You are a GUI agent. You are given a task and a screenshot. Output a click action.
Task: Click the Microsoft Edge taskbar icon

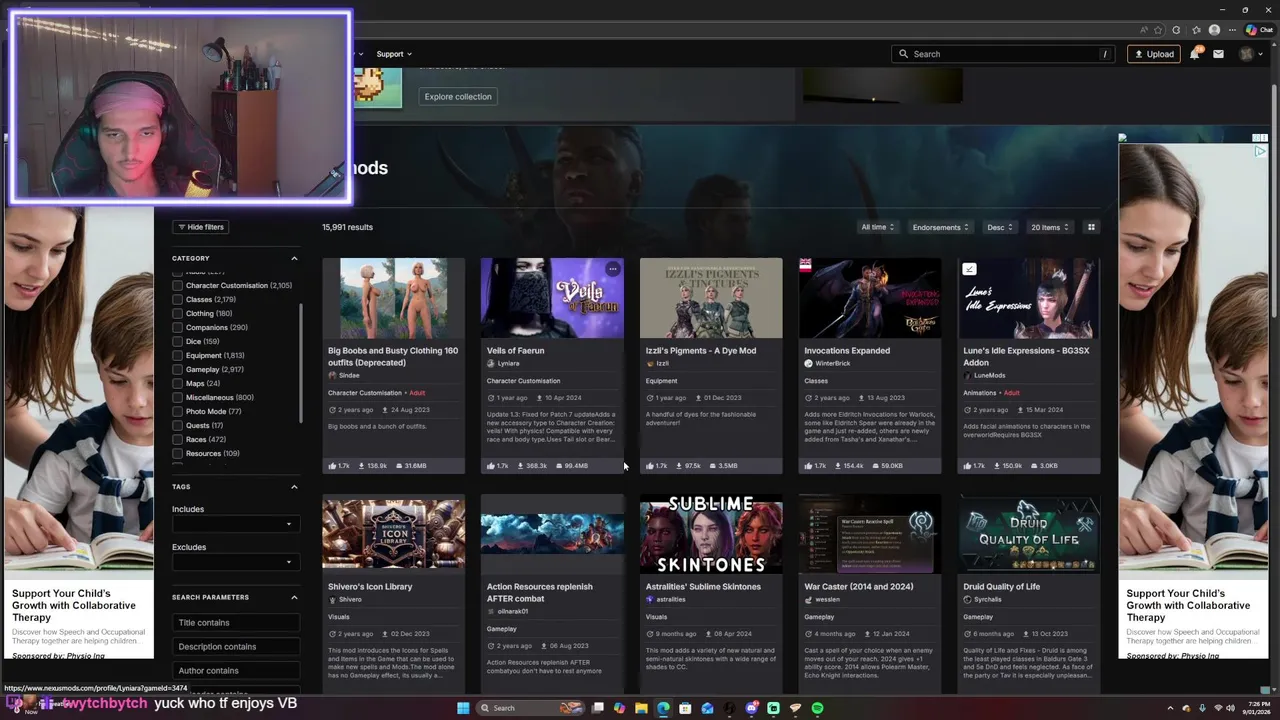coord(663,708)
